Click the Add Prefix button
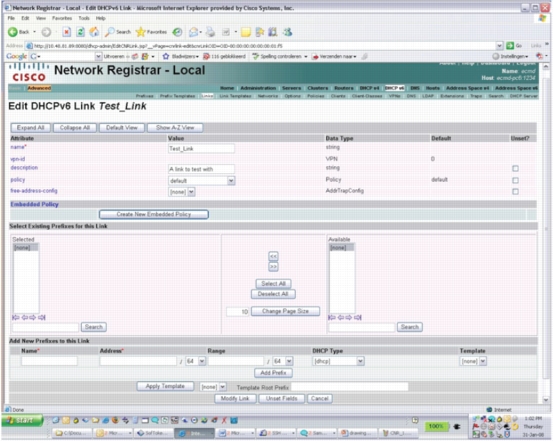Image resolution: width=554 pixels, height=443 pixels. pos(273,373)
